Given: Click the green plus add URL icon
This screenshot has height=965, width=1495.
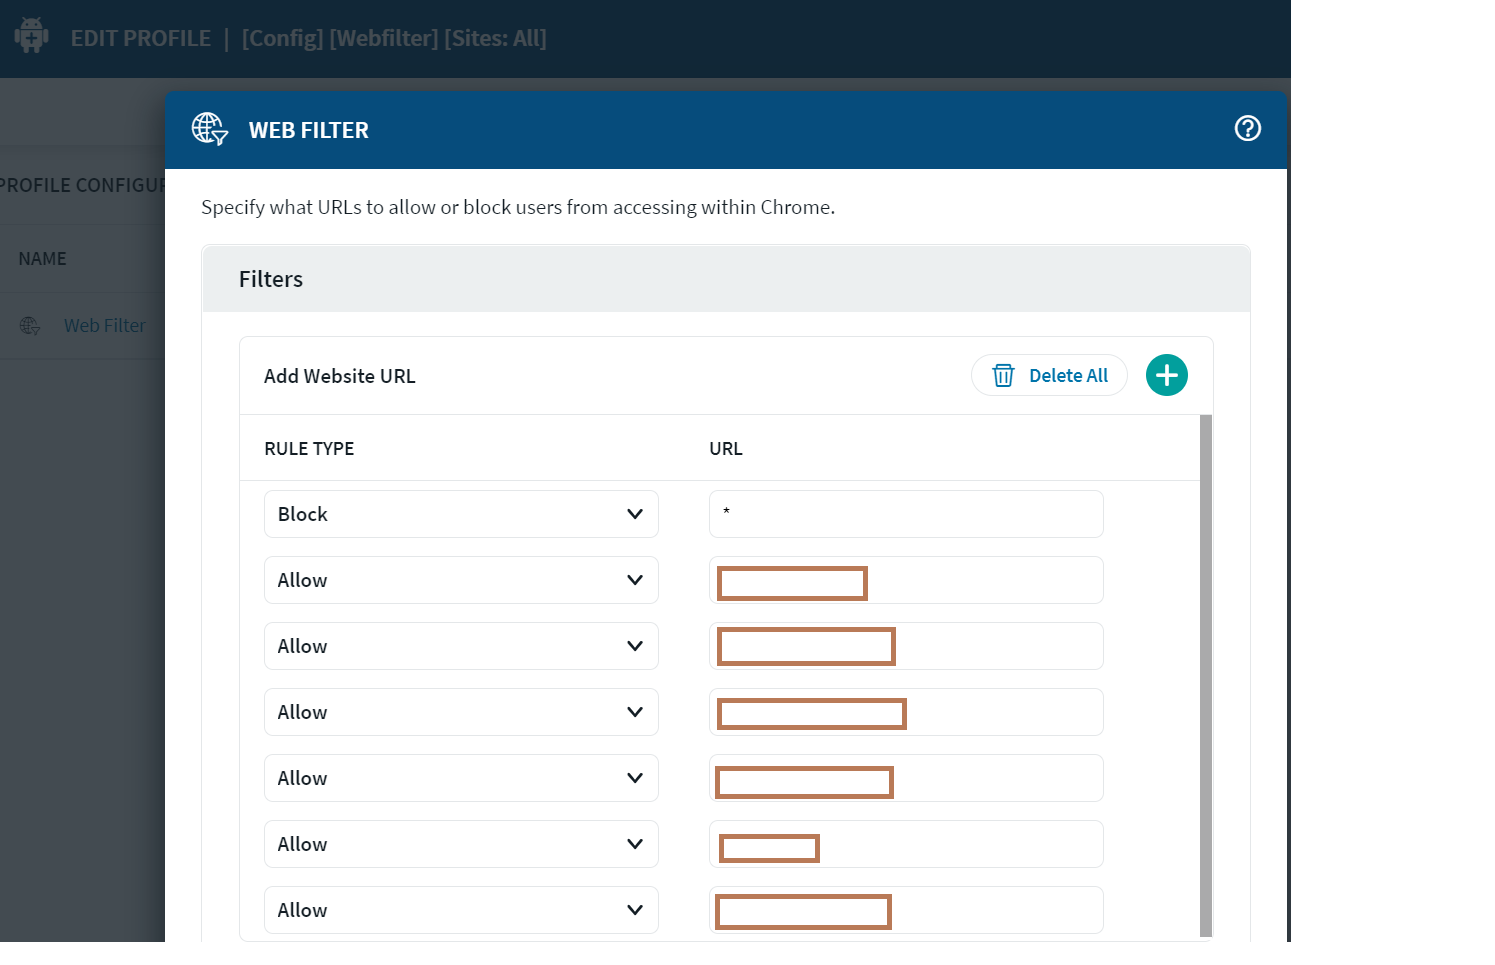Looking at the screenshot, I should pyautogui.click(x=1166, y=376).
